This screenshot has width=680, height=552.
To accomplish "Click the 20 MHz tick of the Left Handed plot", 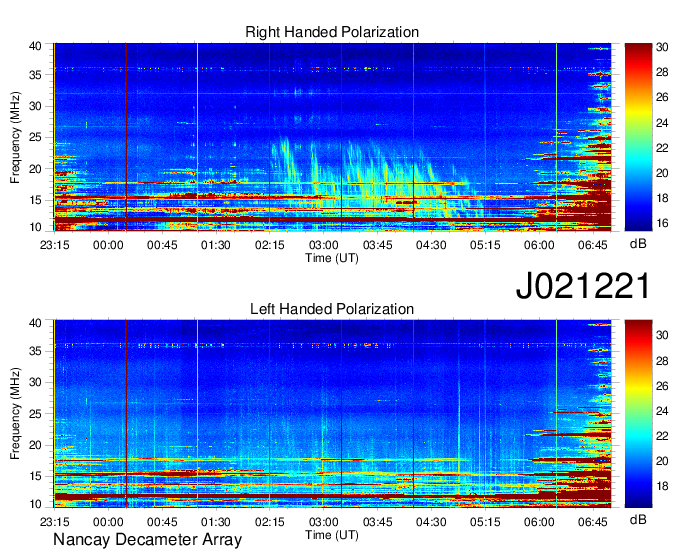I will 35,445.
